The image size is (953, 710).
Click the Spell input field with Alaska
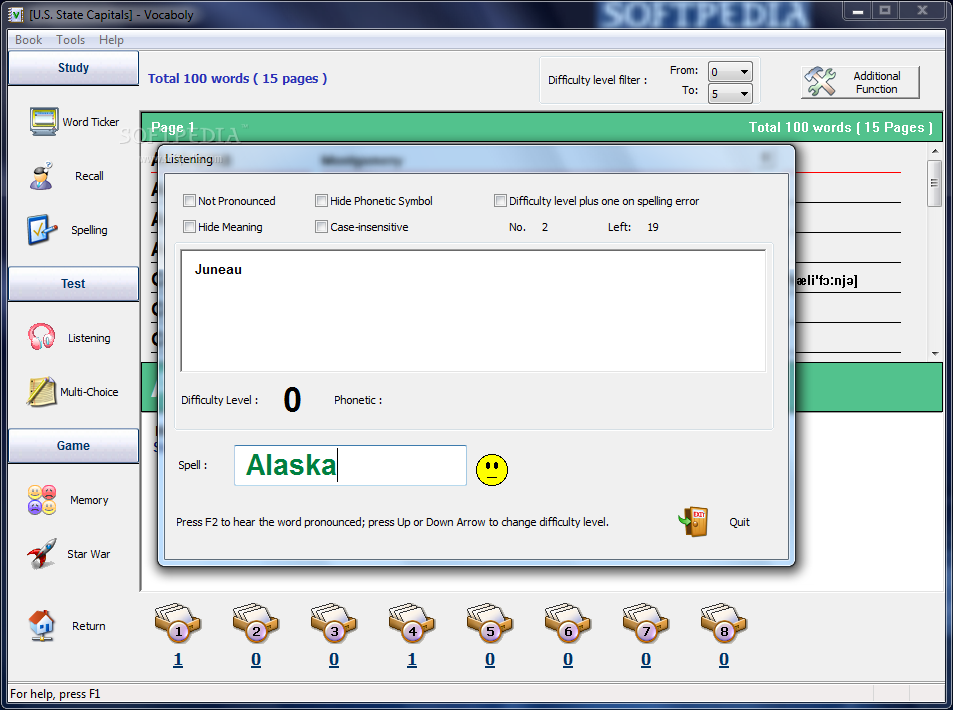point(350,465)
